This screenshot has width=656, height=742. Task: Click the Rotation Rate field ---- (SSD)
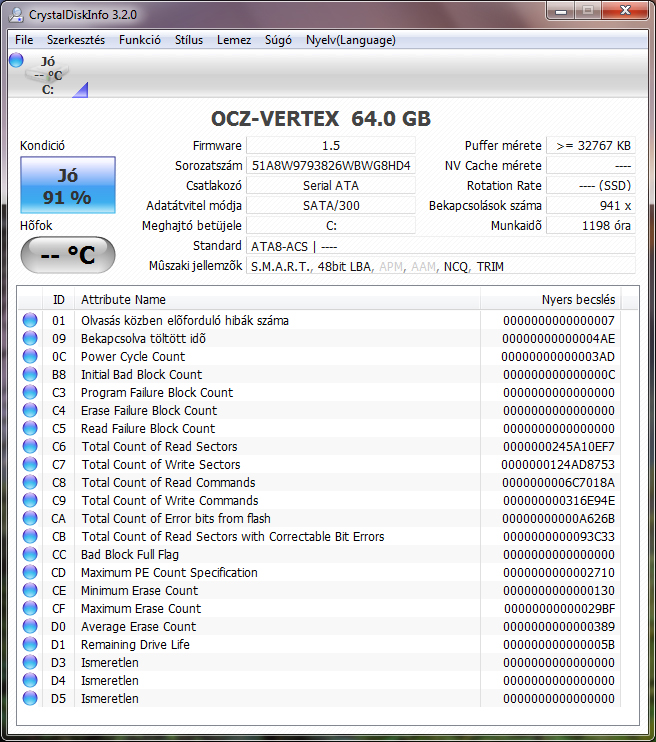click(591, 186)
